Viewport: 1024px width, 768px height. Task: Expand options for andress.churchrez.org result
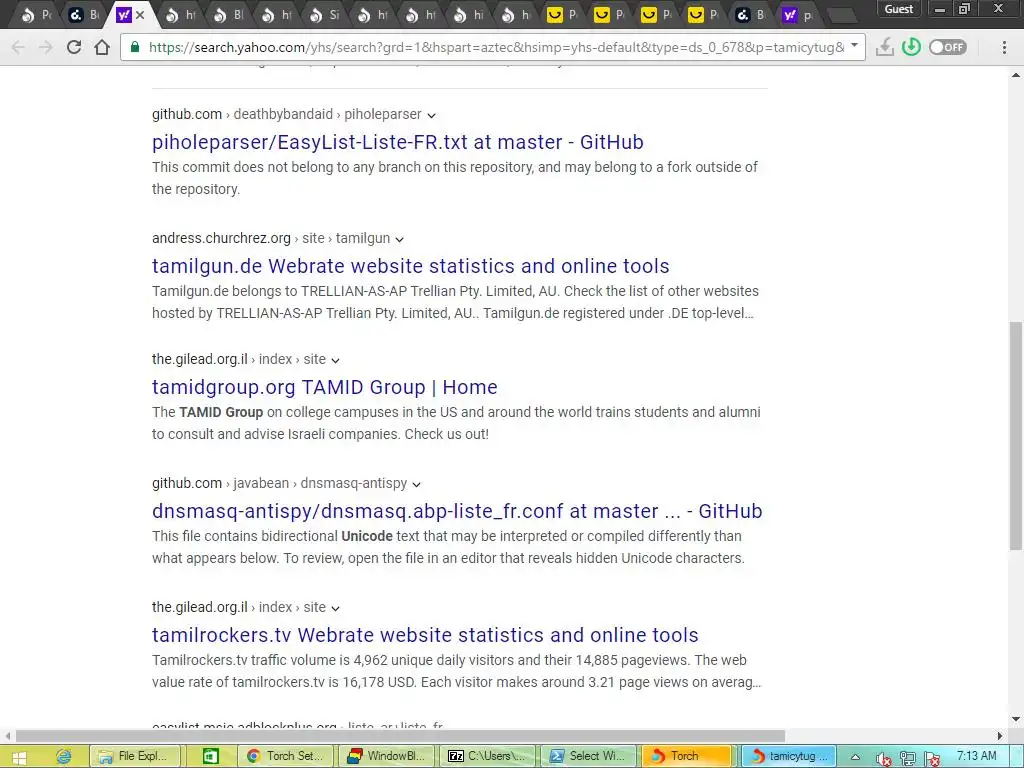400,239
